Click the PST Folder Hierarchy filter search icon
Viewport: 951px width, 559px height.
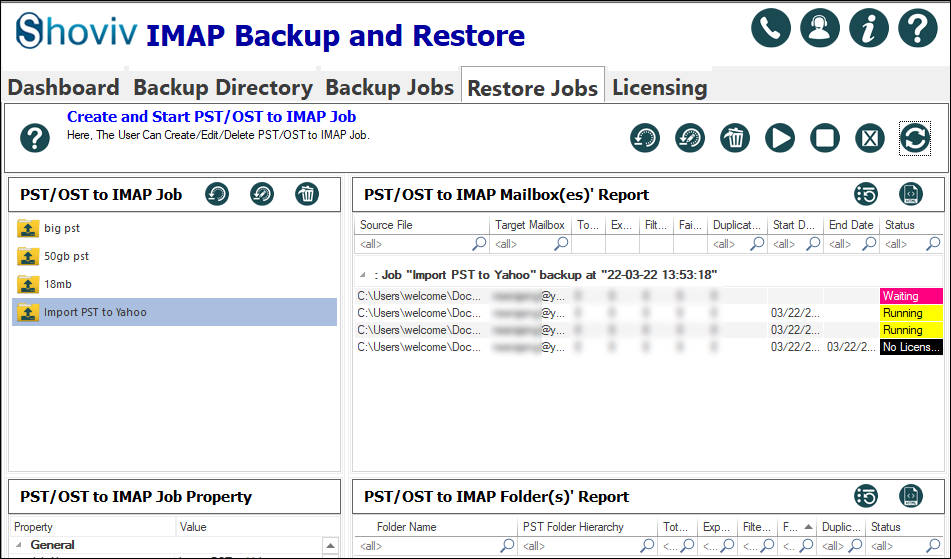pos(647,546)
